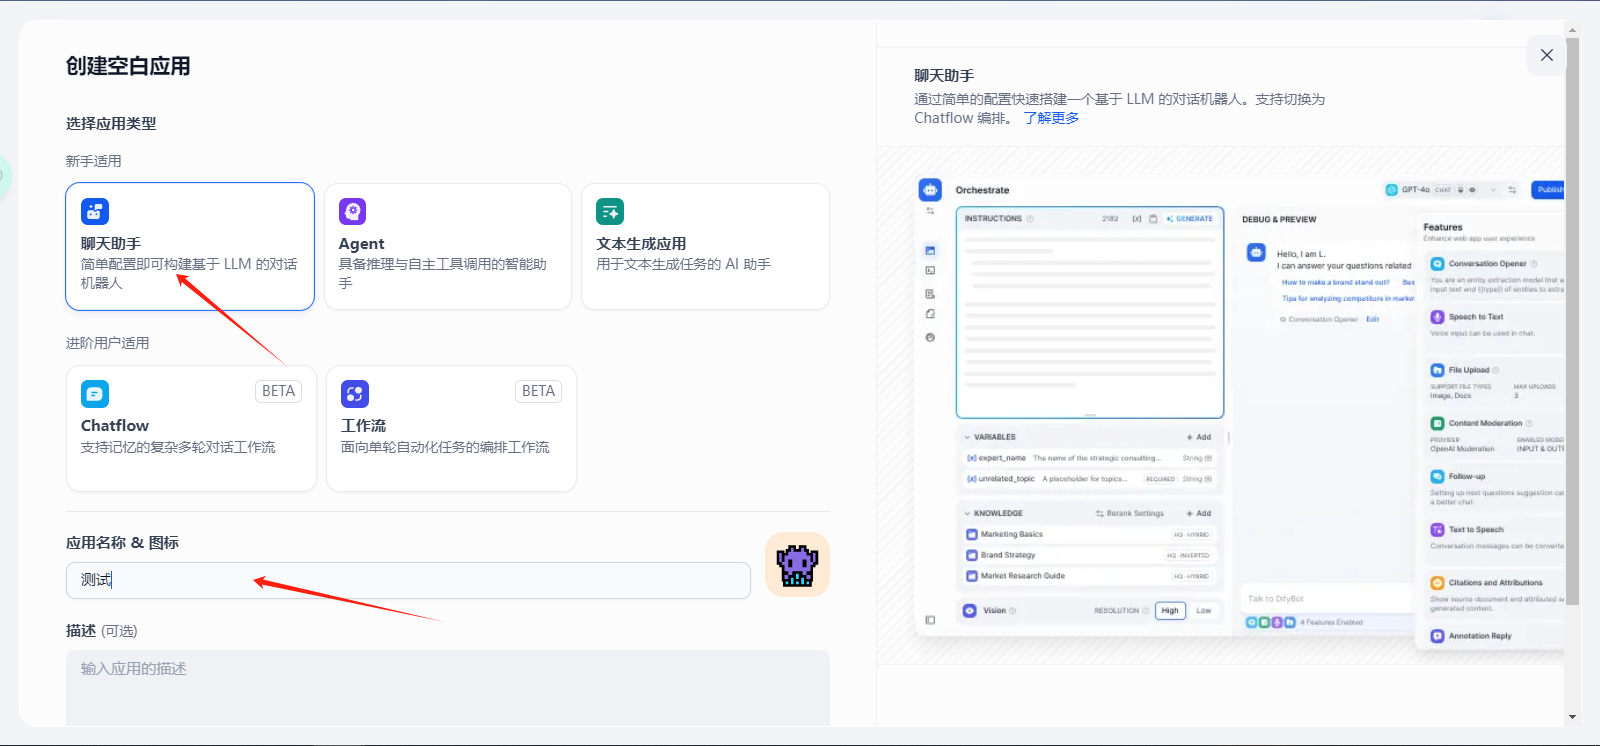Close the 创建空白应用 dialog

coord(1546,55)
